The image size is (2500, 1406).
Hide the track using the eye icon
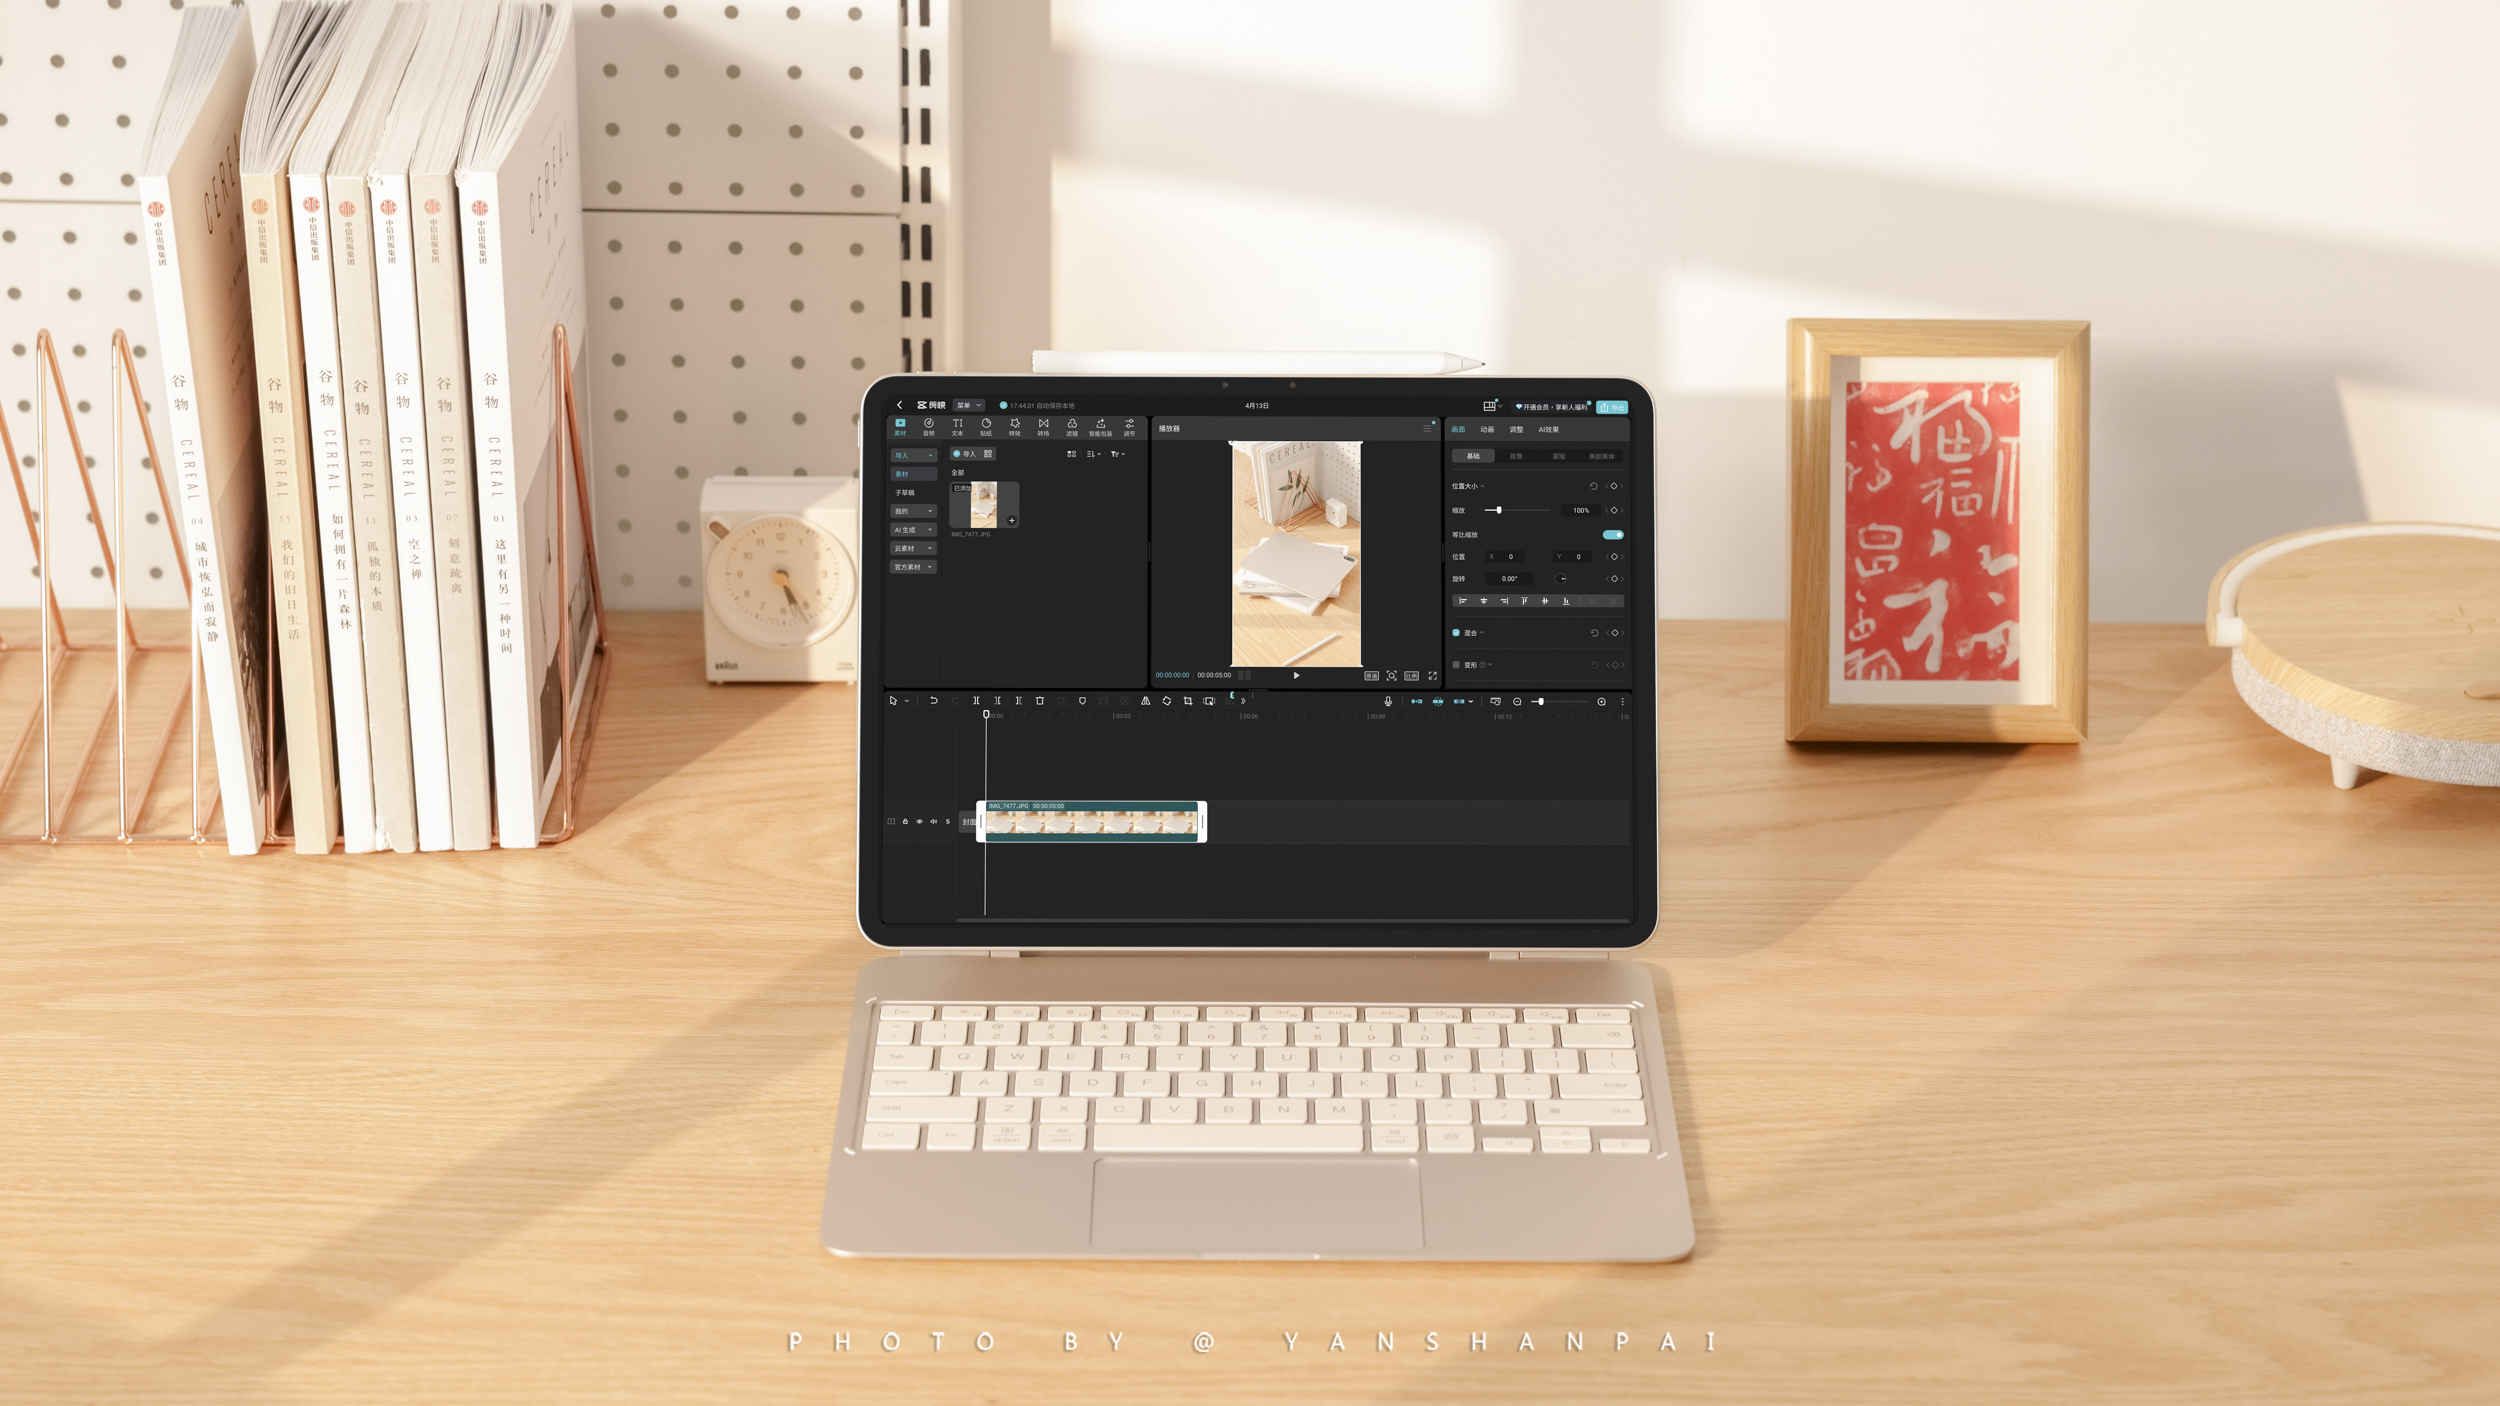(919, 822)
